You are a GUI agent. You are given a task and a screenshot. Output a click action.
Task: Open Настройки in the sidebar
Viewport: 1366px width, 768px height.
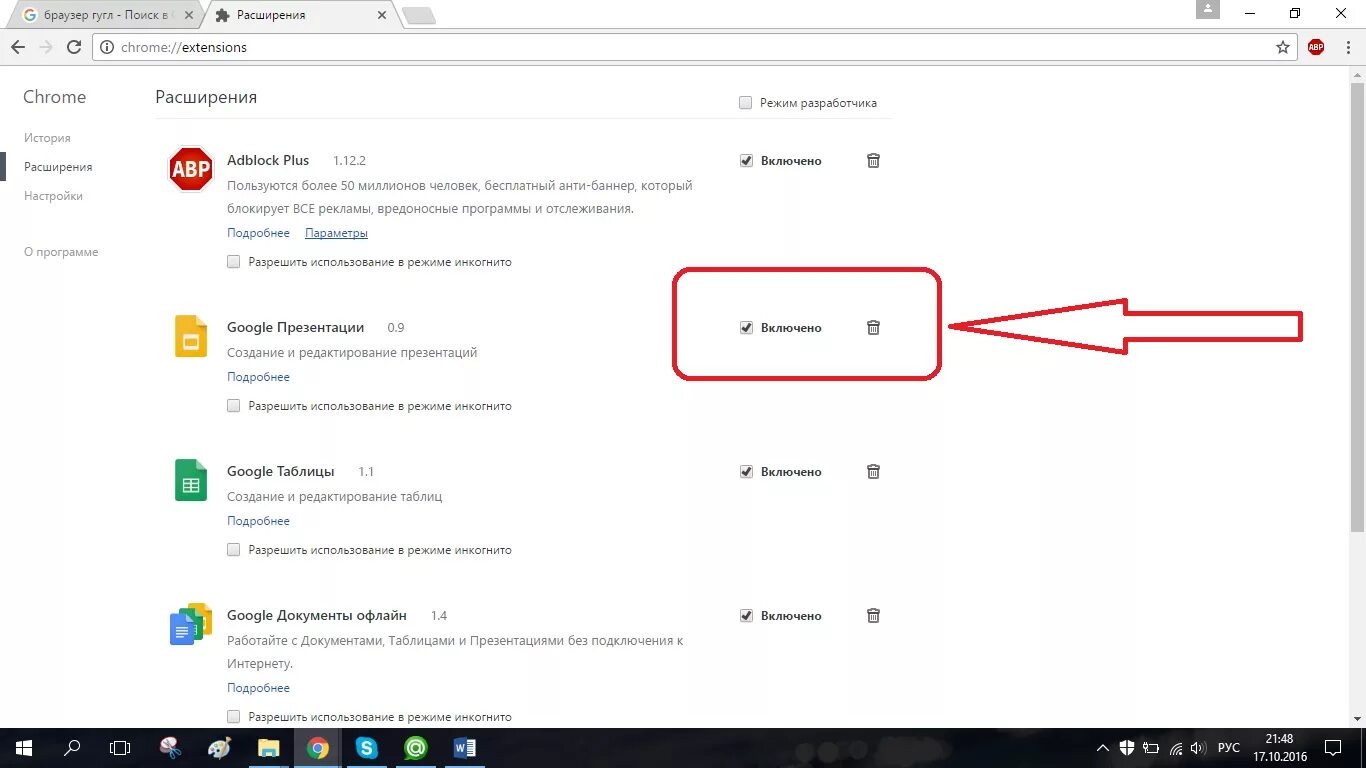point(53,196)
